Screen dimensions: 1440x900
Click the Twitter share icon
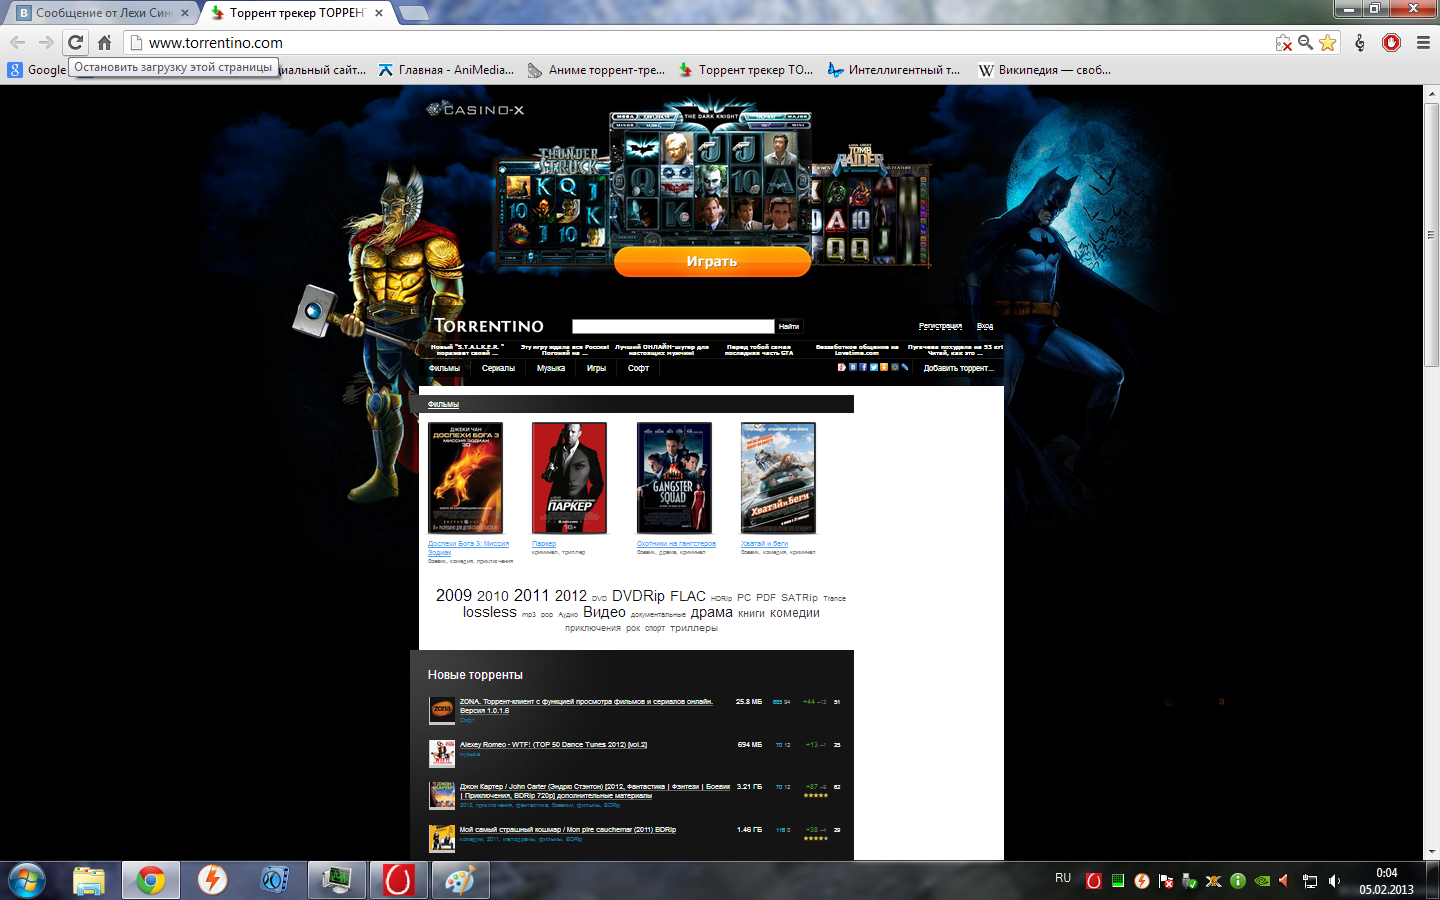(874, 367)
